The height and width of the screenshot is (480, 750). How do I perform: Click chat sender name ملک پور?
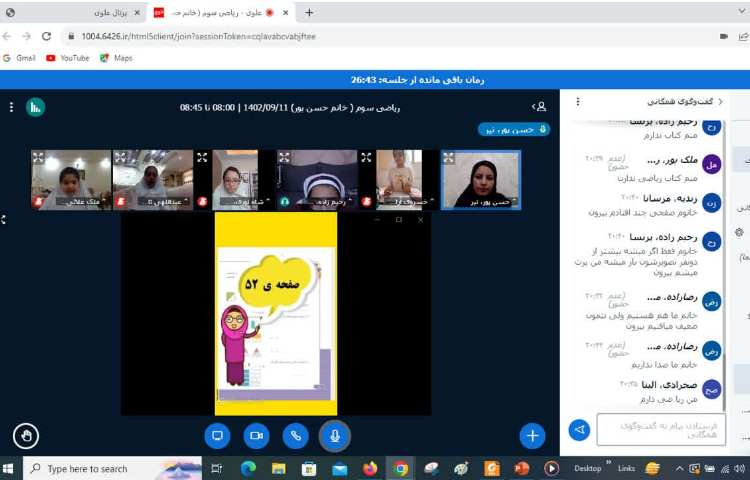point(673,161)
